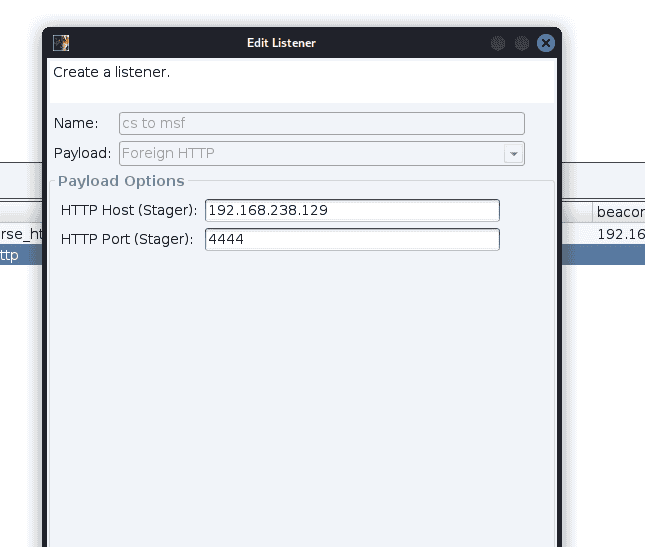Screen dimensions: 645x547
Task: Click the Name field containing cs to msf
Action: tap(321, 123)
